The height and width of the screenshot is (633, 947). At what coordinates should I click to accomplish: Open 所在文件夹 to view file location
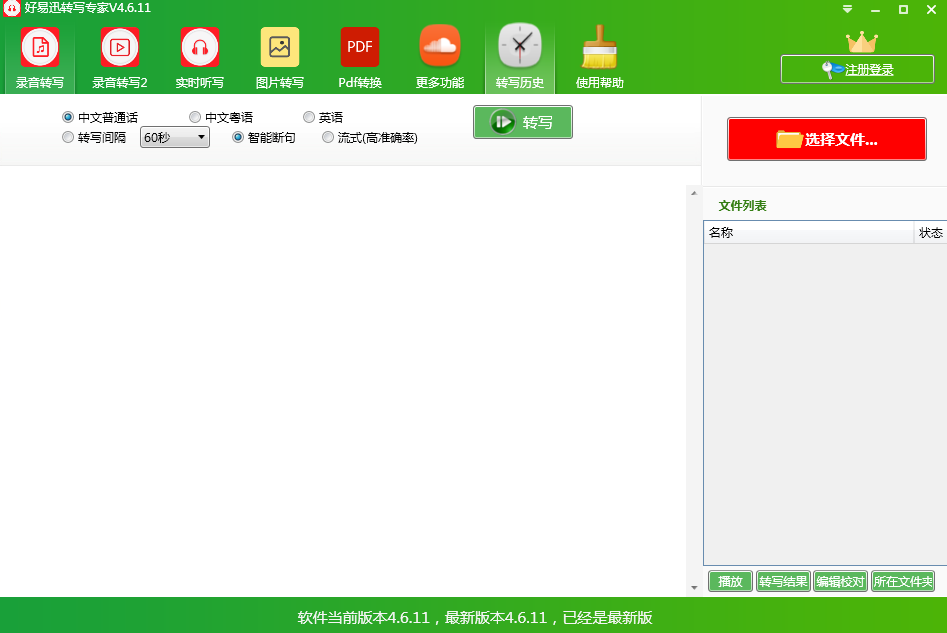tap(902, 581)
